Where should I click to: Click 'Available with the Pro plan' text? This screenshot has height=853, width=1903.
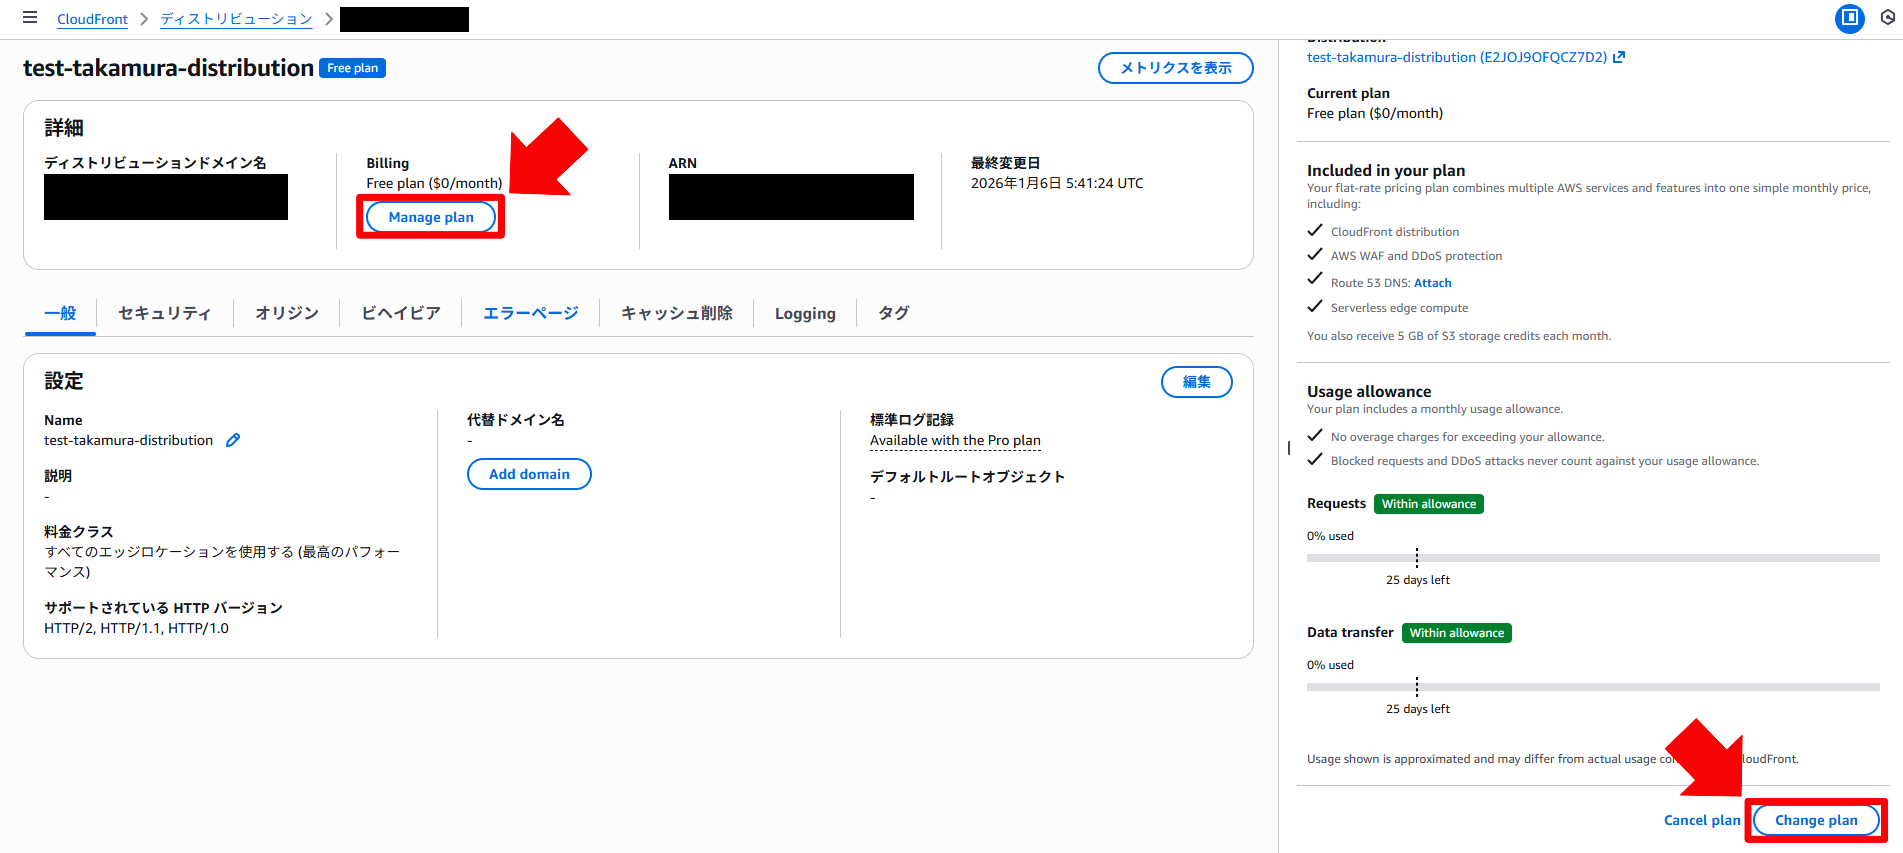955,440
